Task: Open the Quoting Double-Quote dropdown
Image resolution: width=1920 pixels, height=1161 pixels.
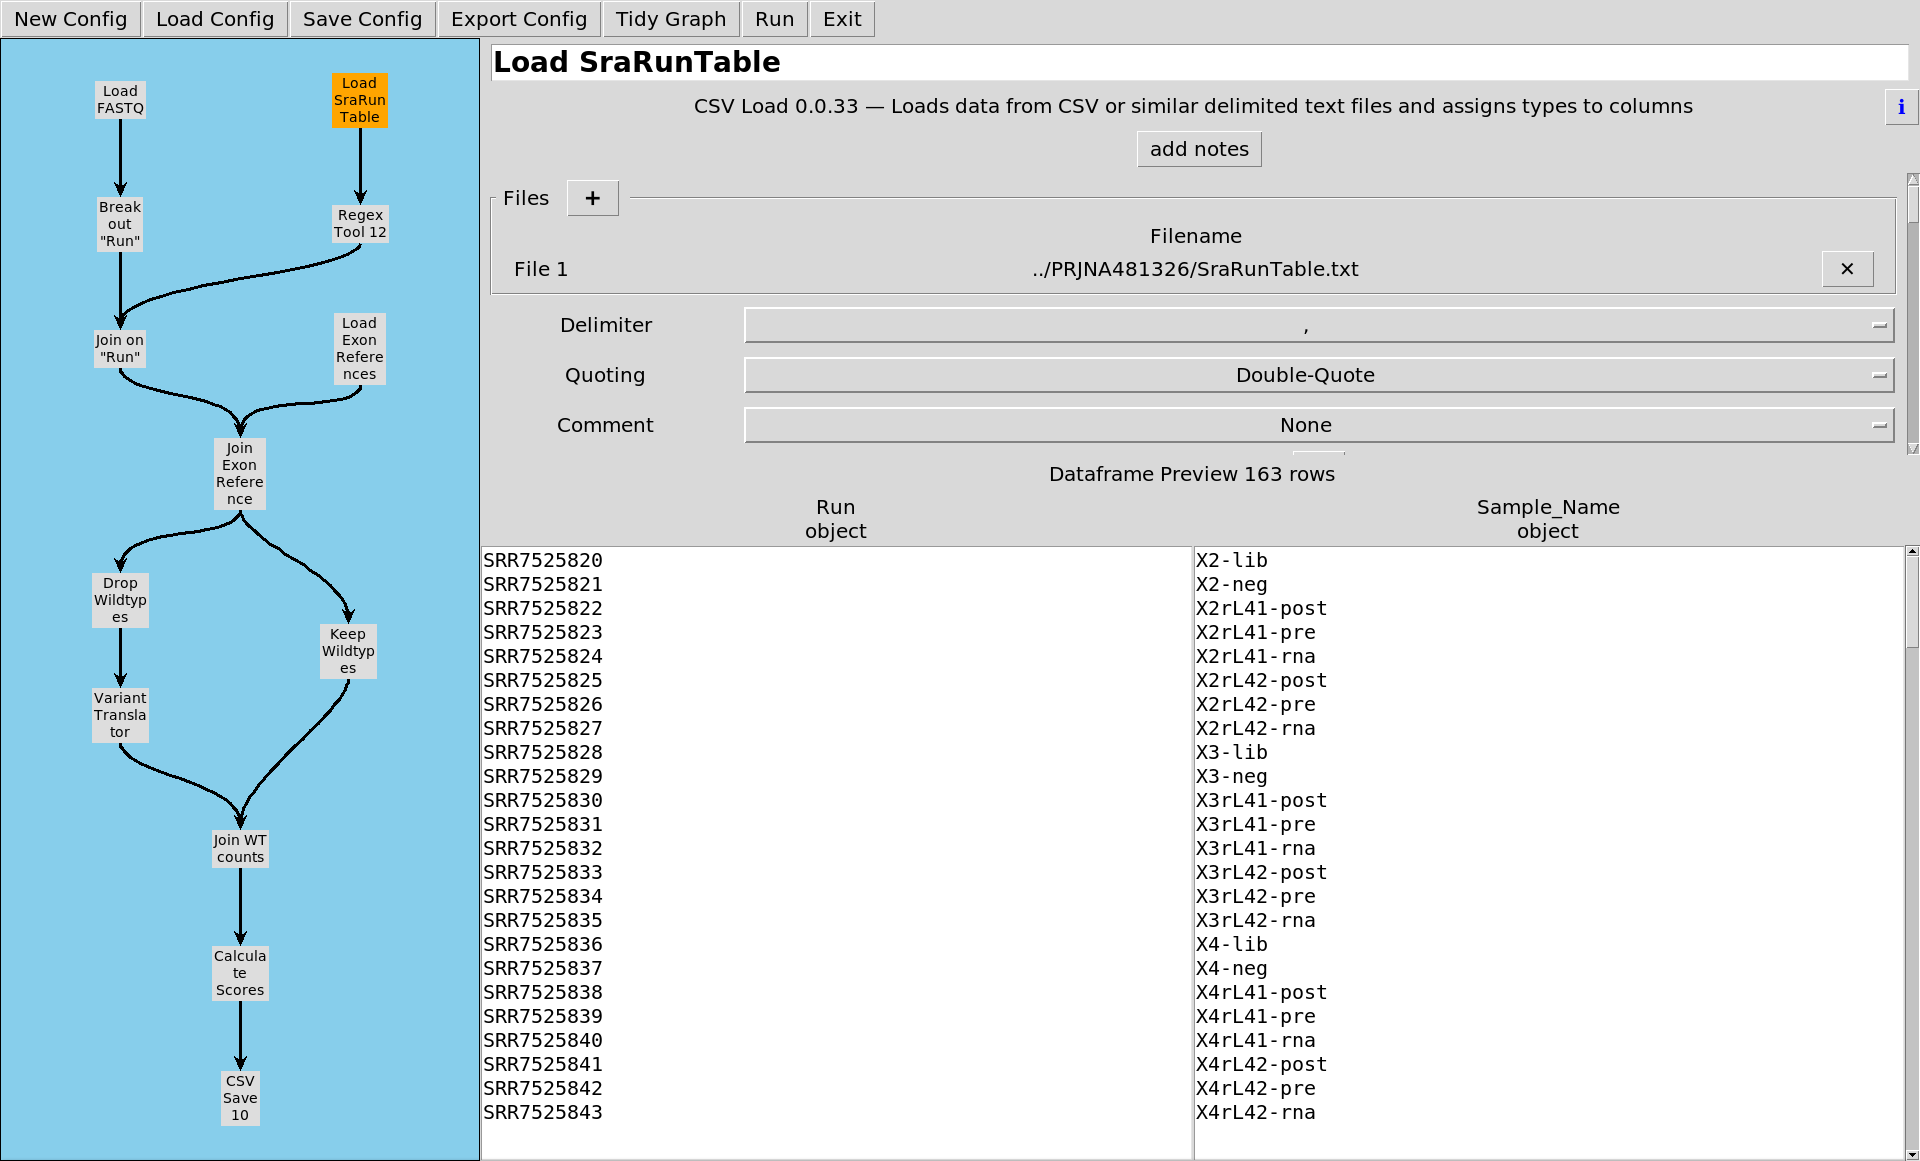Action: coord(1318,375)
